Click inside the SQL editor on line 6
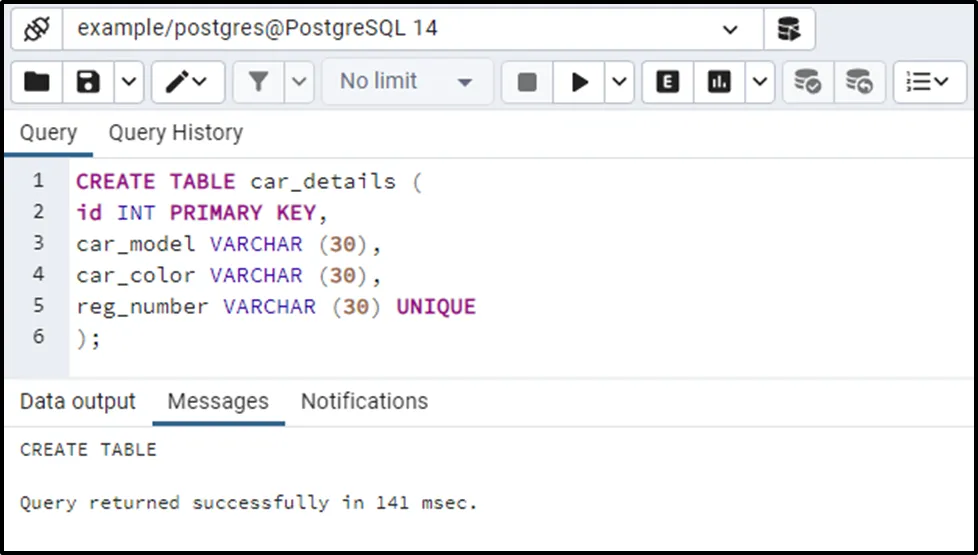This screenshot has height=555, width=978. pos(300,338)
